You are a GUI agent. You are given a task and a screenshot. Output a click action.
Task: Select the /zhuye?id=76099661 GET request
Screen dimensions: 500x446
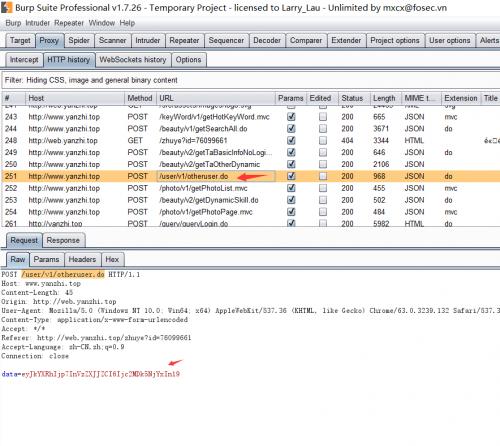tap(250, 140)
